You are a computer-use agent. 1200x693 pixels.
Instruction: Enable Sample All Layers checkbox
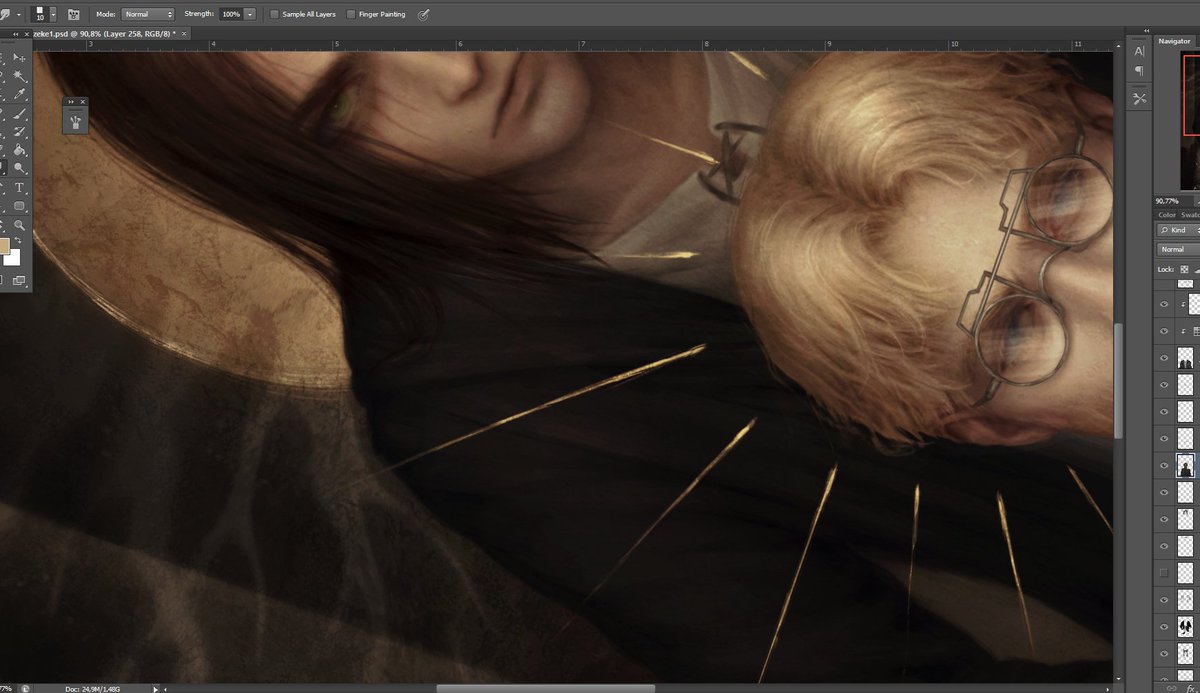pyautogui.click(x=274, y=14)
